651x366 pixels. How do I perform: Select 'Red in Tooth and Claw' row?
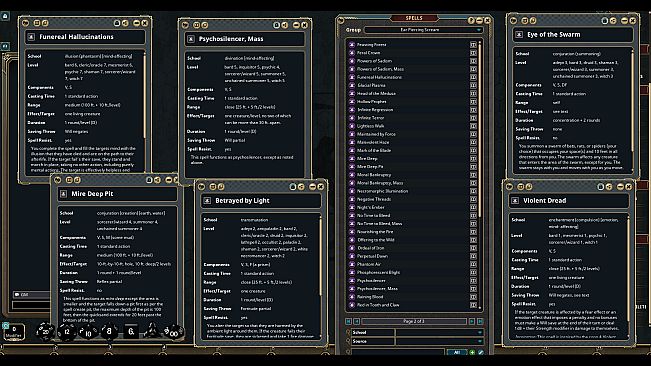(x=412, y=305)
